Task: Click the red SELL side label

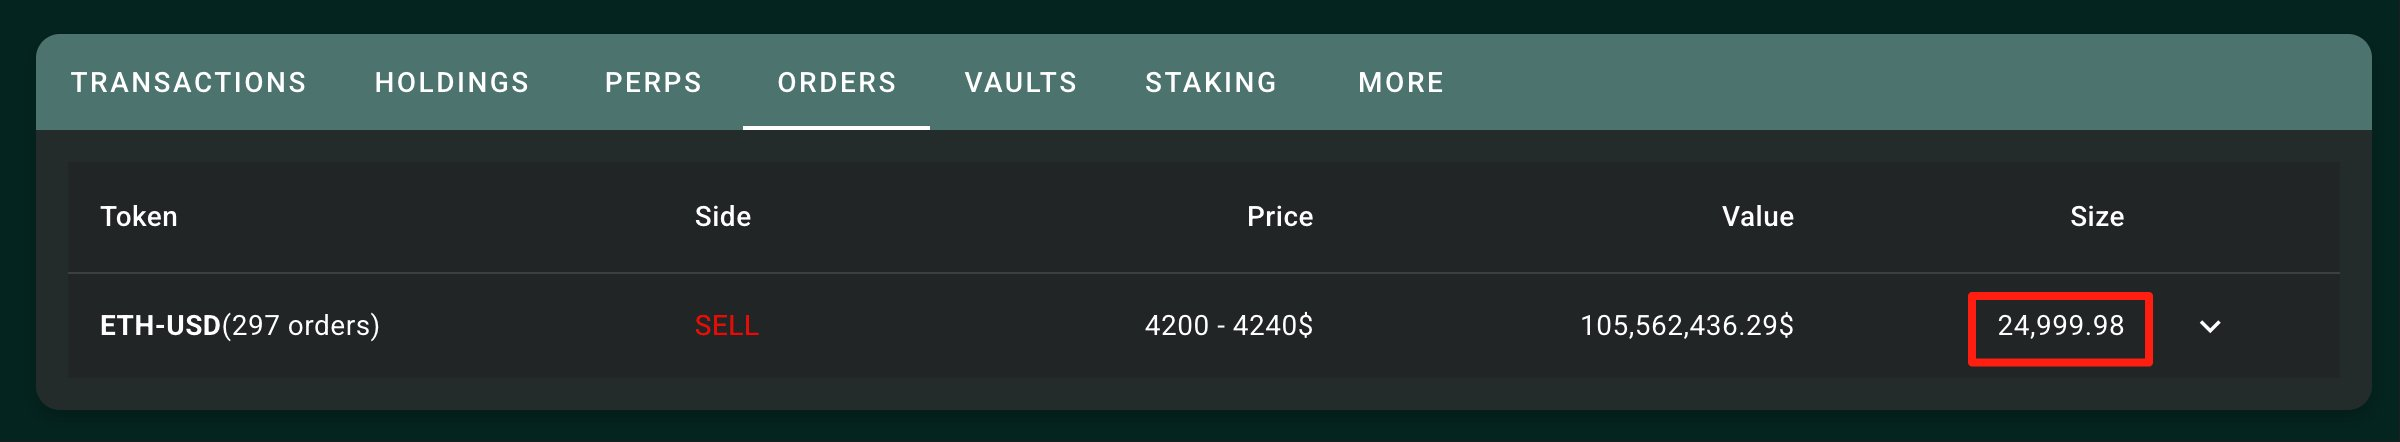Action: pos(727,326)
